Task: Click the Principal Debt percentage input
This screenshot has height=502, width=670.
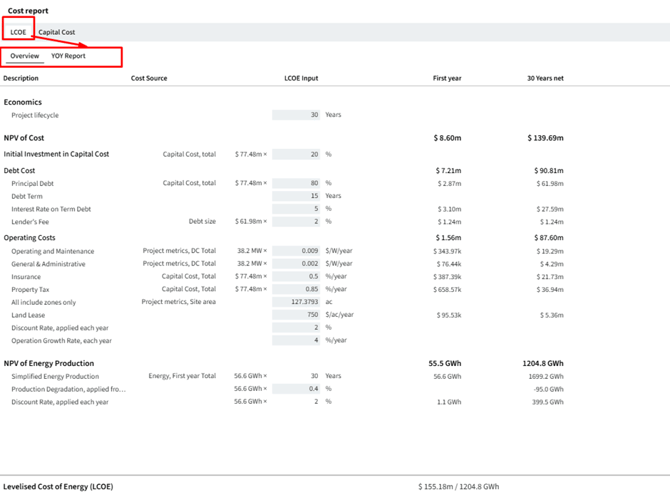Action: coord(296,183)
